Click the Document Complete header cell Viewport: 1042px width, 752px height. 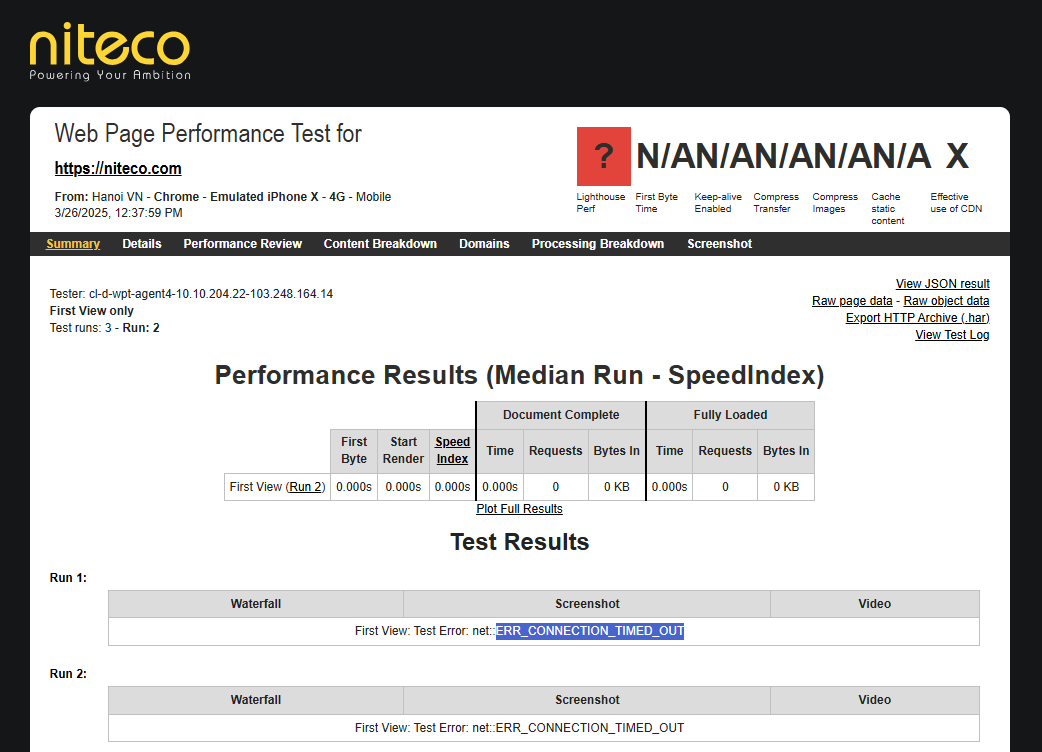tap(561, 415)
